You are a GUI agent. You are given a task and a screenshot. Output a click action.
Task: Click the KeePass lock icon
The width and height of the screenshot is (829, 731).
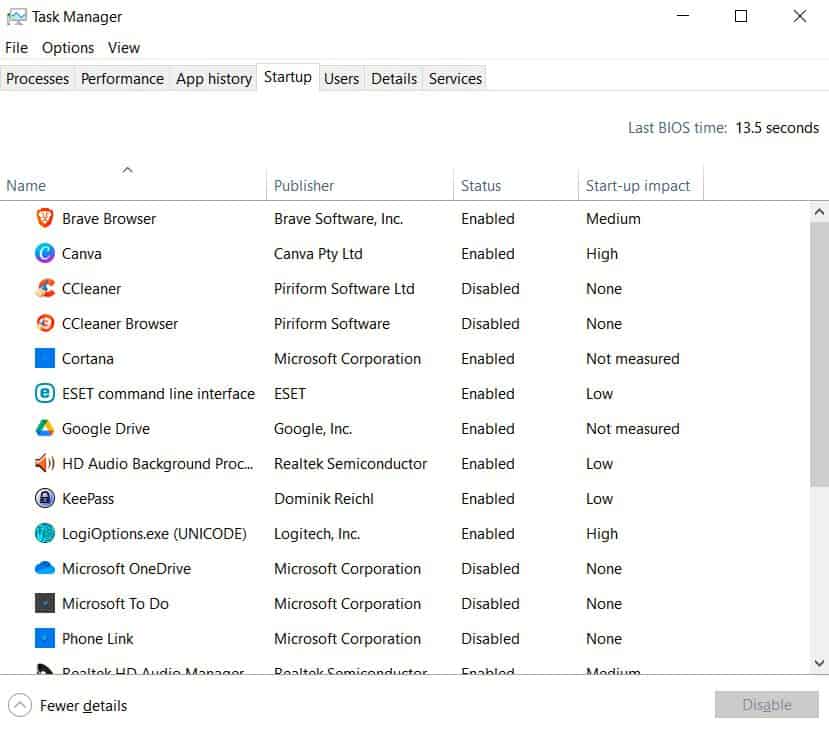coord(44,498)
